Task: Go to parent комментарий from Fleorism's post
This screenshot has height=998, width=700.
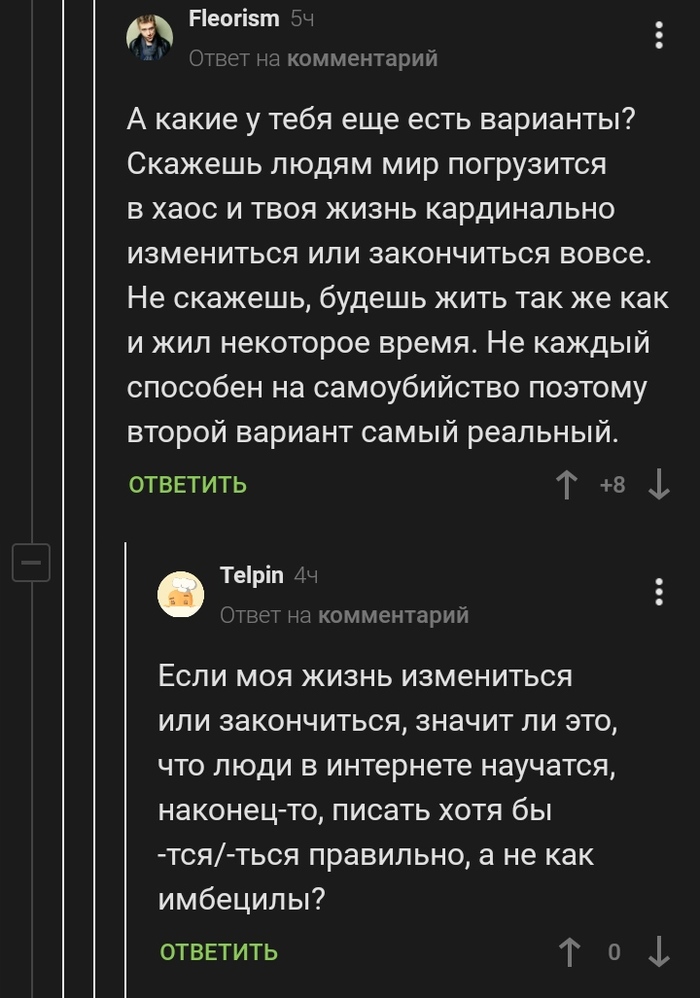Action: click(362, 59)
